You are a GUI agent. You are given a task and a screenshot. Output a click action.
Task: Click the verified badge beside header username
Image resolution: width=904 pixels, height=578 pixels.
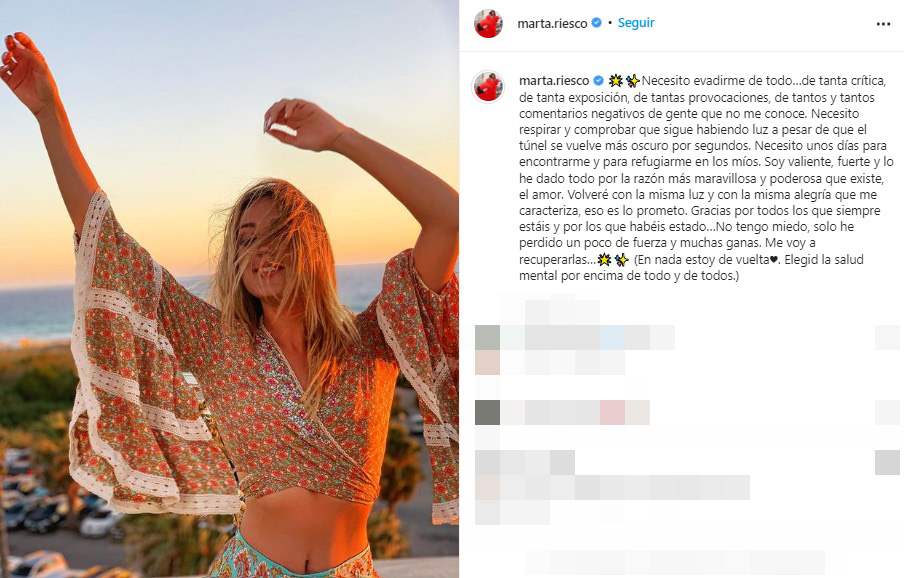597,23
